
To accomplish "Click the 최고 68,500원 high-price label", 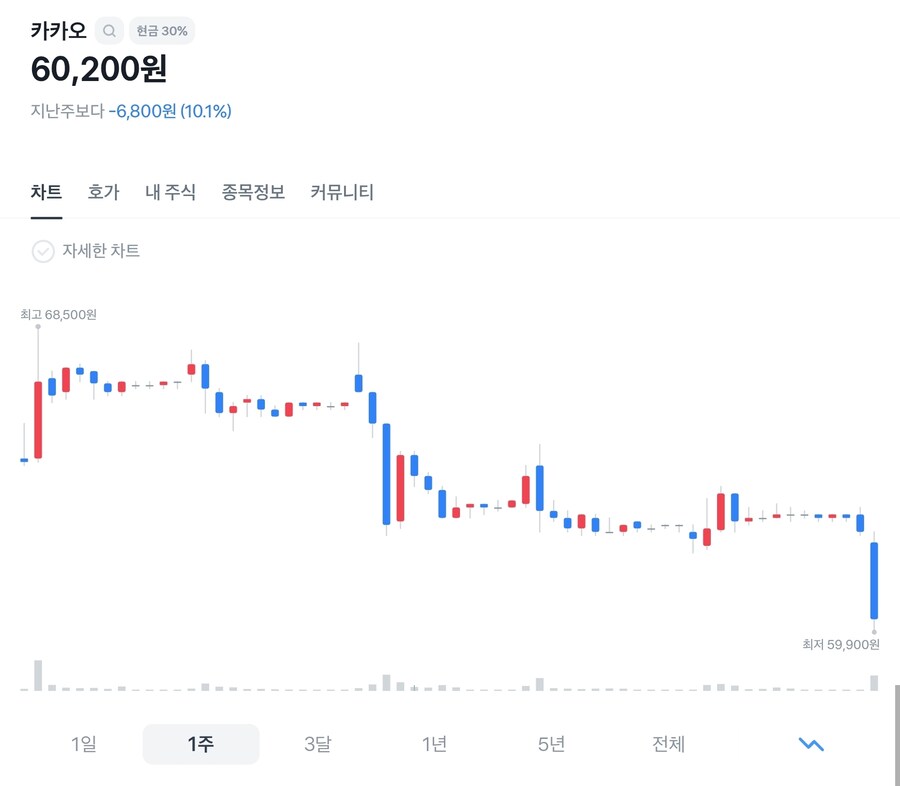I will tap(58, 315).
